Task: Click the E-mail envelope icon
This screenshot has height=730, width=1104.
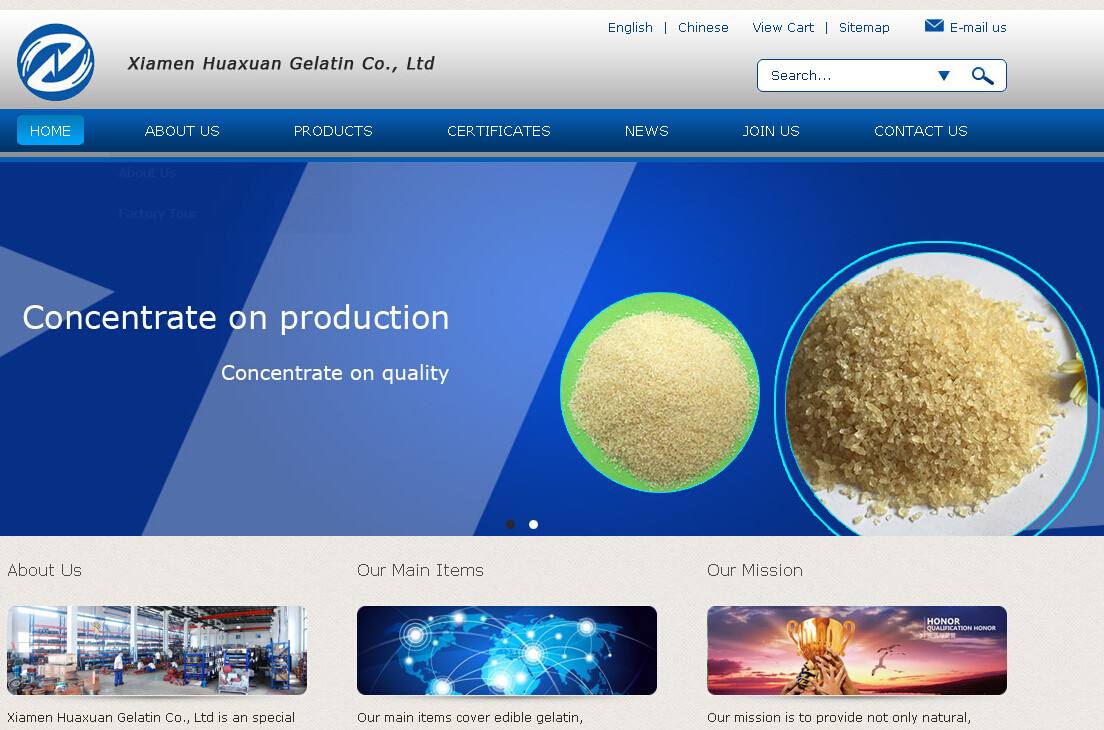Action: click(934, 26)
